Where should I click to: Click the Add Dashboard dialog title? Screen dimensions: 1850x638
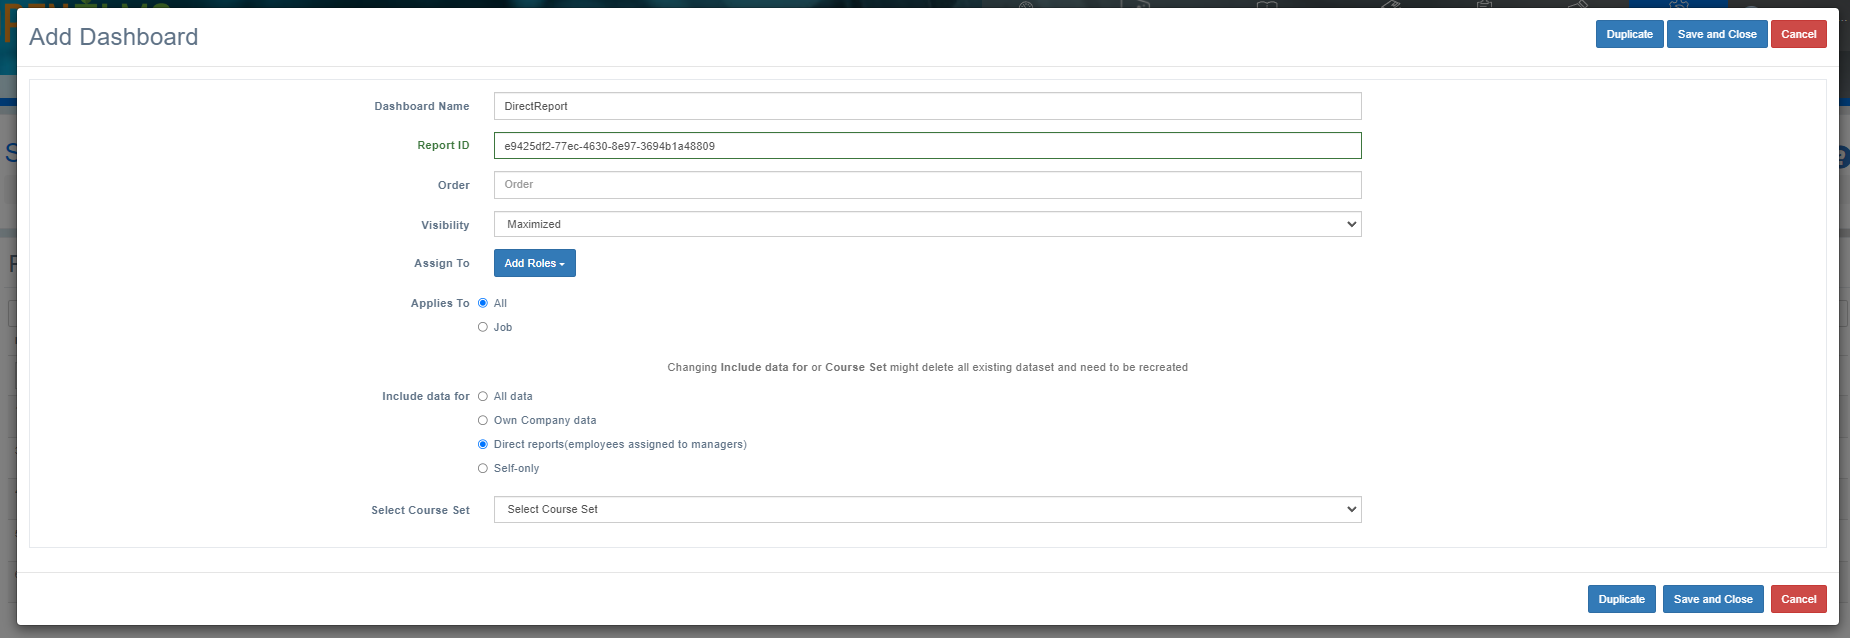114,37
